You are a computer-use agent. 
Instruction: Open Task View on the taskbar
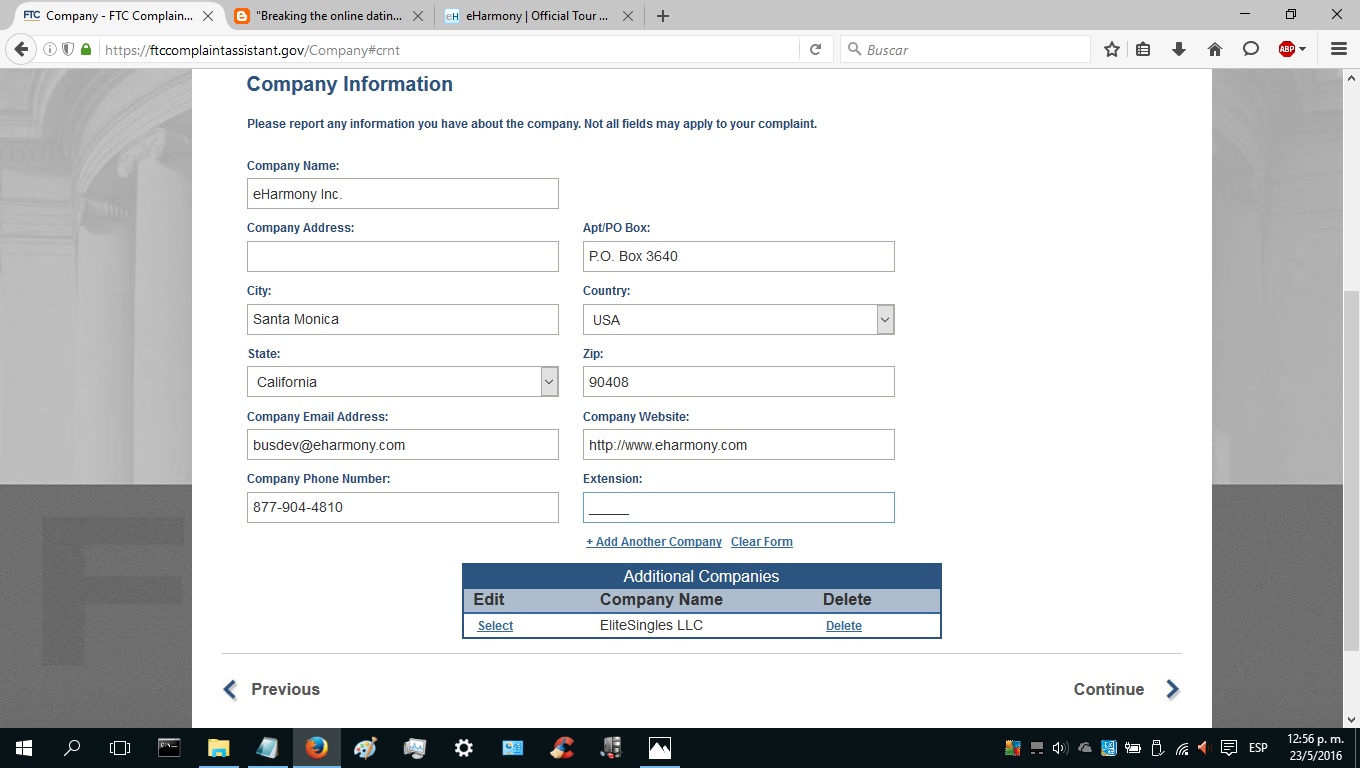[120, 747]
